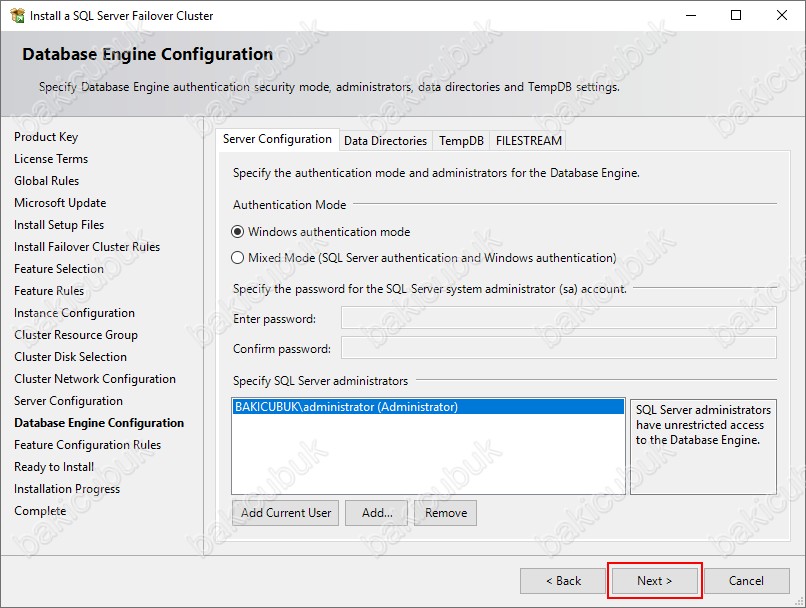The width and height of the screenshot is (806, 608).
Task: Select BAKICUBUK\administrator in administrators list
Action: tap(428, 407)
